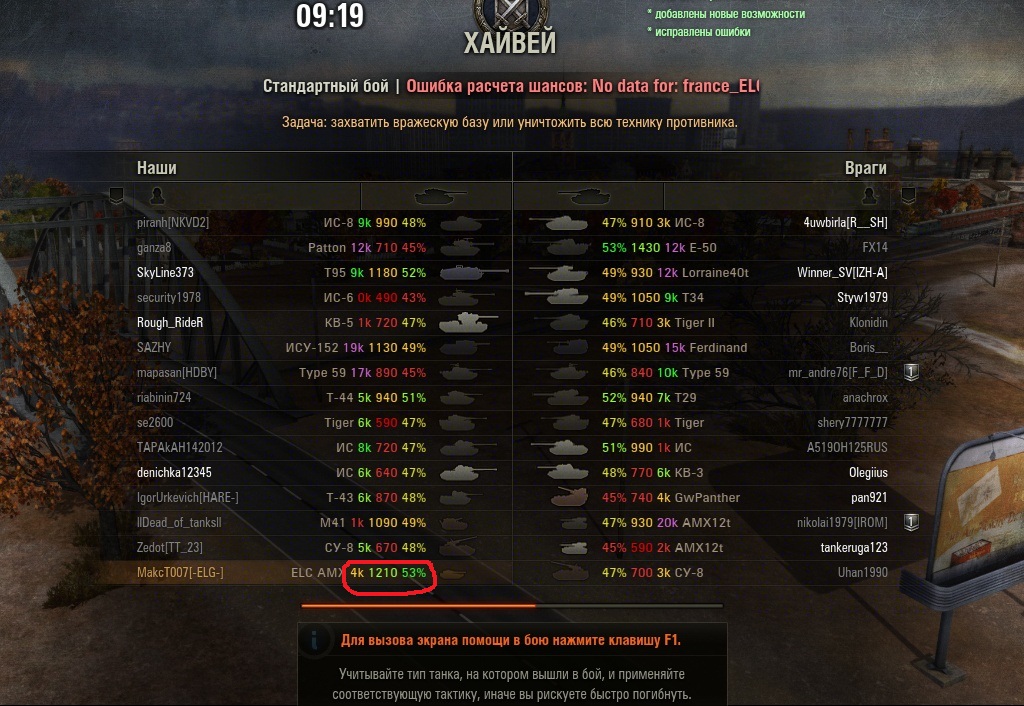Click the red GwPanther artillery icon

point(569,497)
